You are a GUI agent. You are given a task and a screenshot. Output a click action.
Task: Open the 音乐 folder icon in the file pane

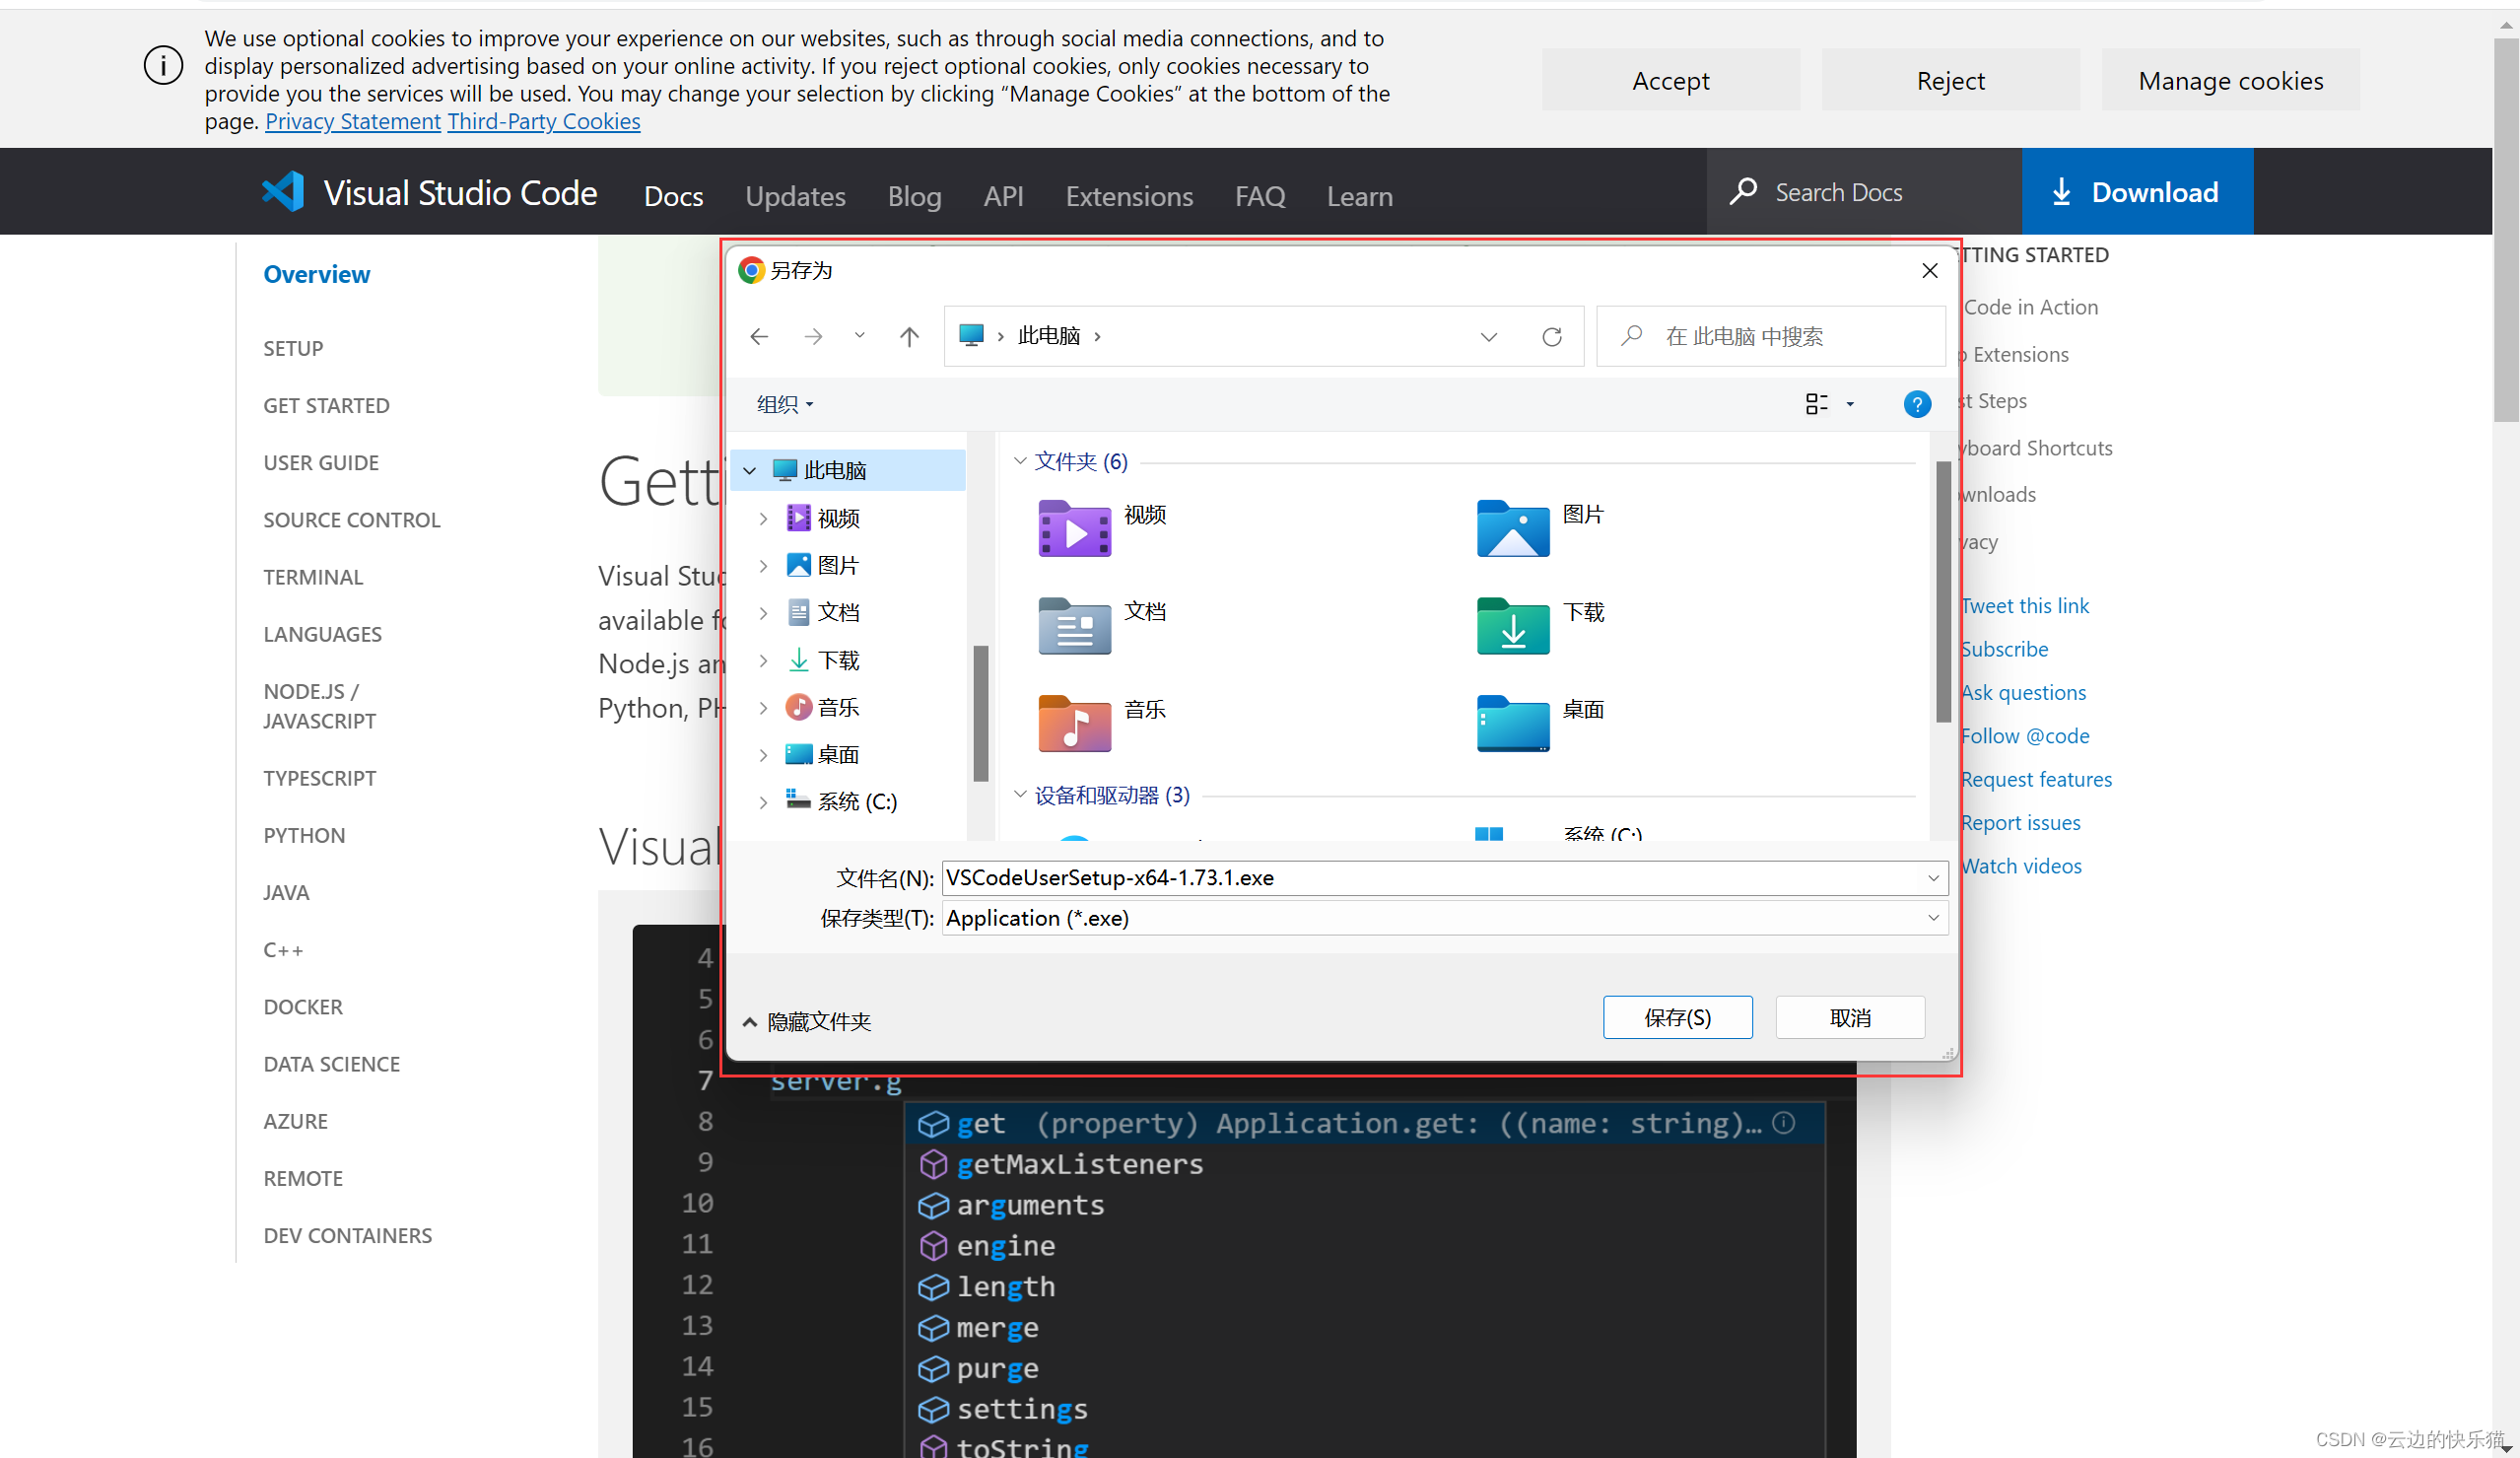click(x=1074, y=722)
